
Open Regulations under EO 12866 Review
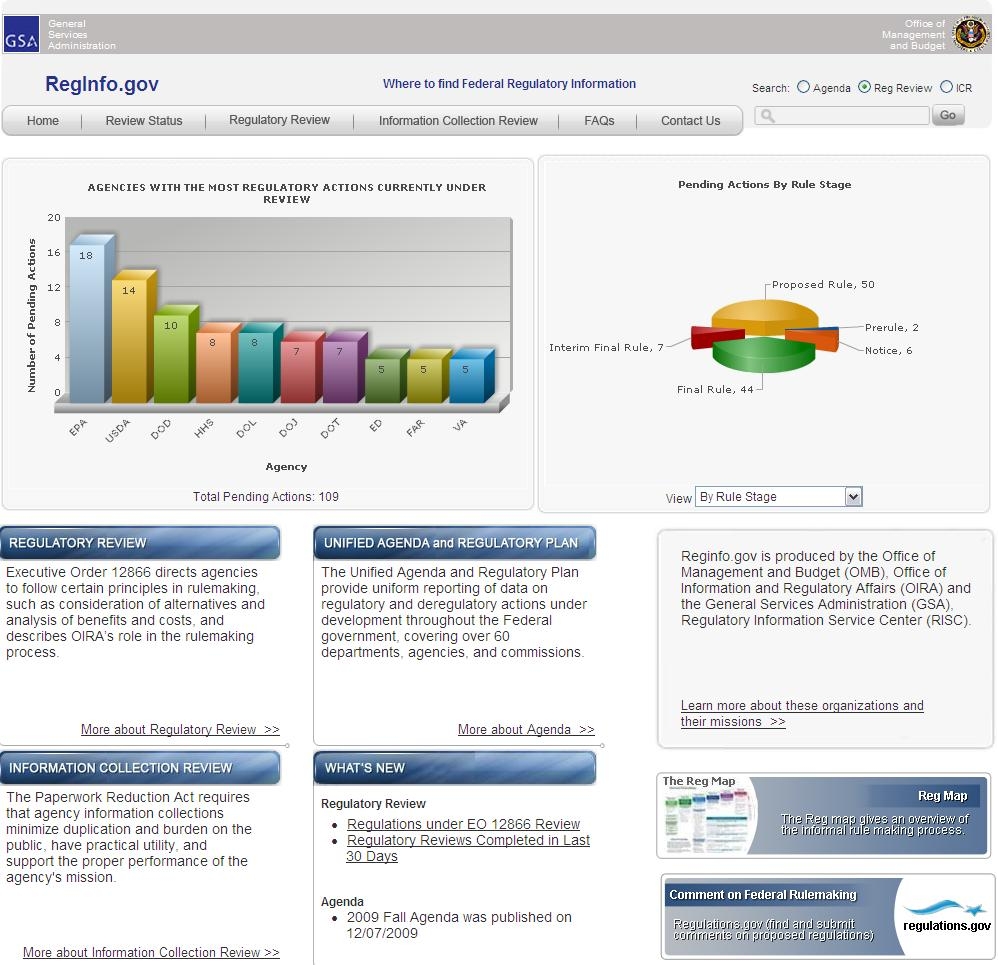[463, 824]
